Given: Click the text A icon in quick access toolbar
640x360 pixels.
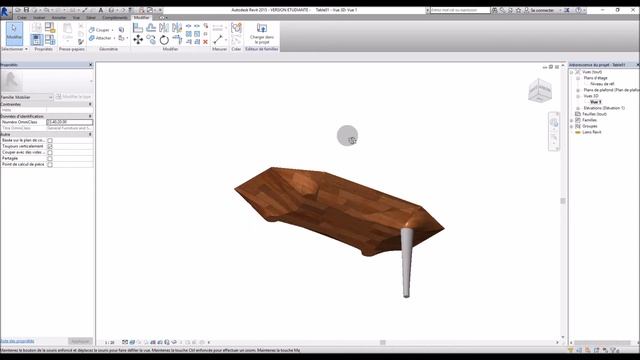Looking at the screenshot, I should (101, 10).
